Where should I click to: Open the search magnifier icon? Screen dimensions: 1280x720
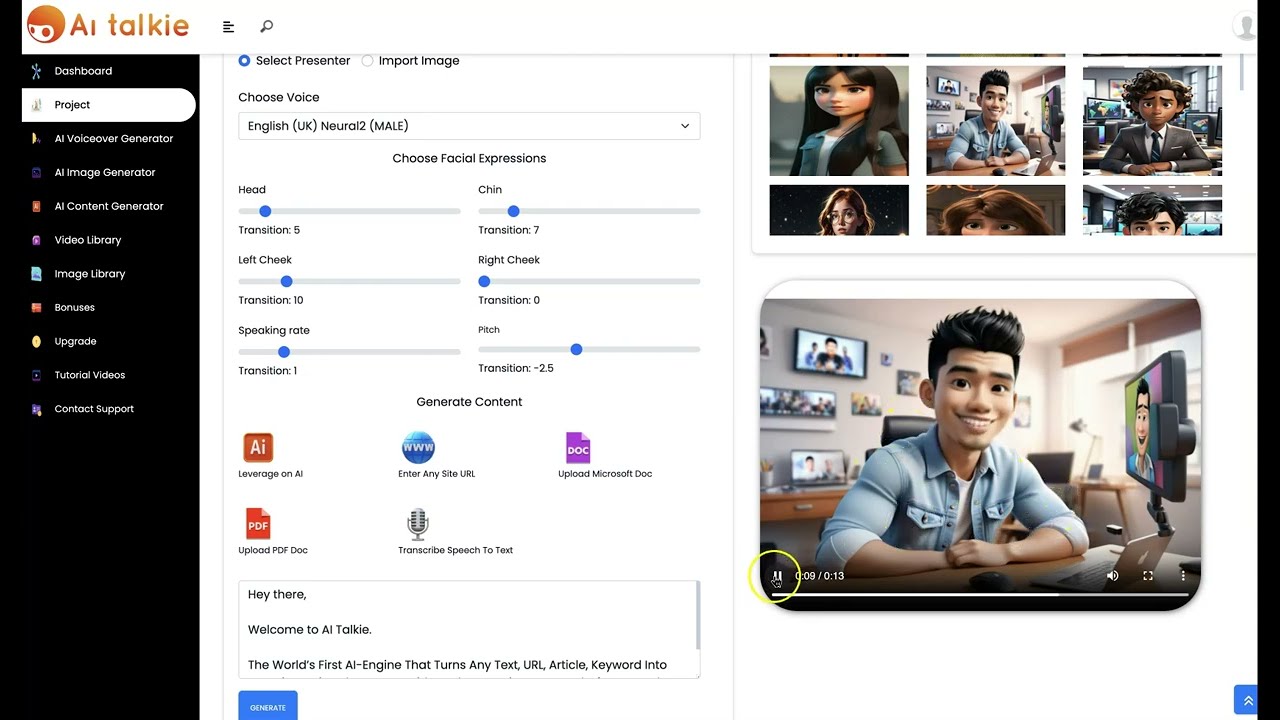266,26
